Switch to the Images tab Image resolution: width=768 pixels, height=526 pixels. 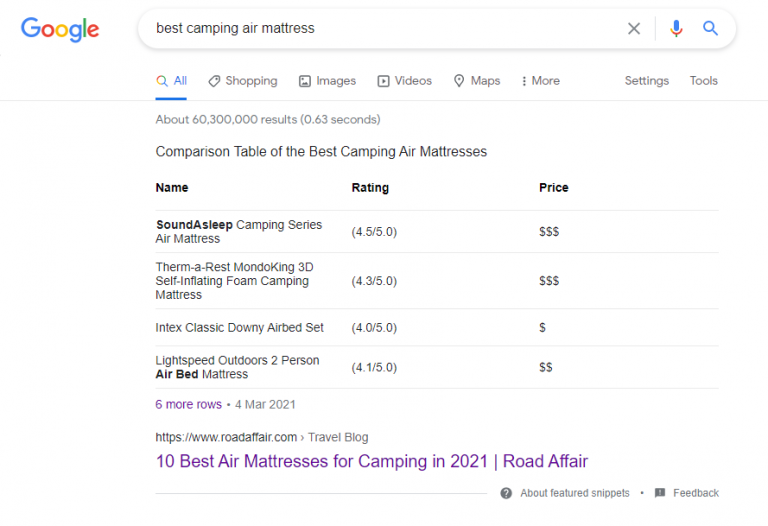(x=327, y=81)
